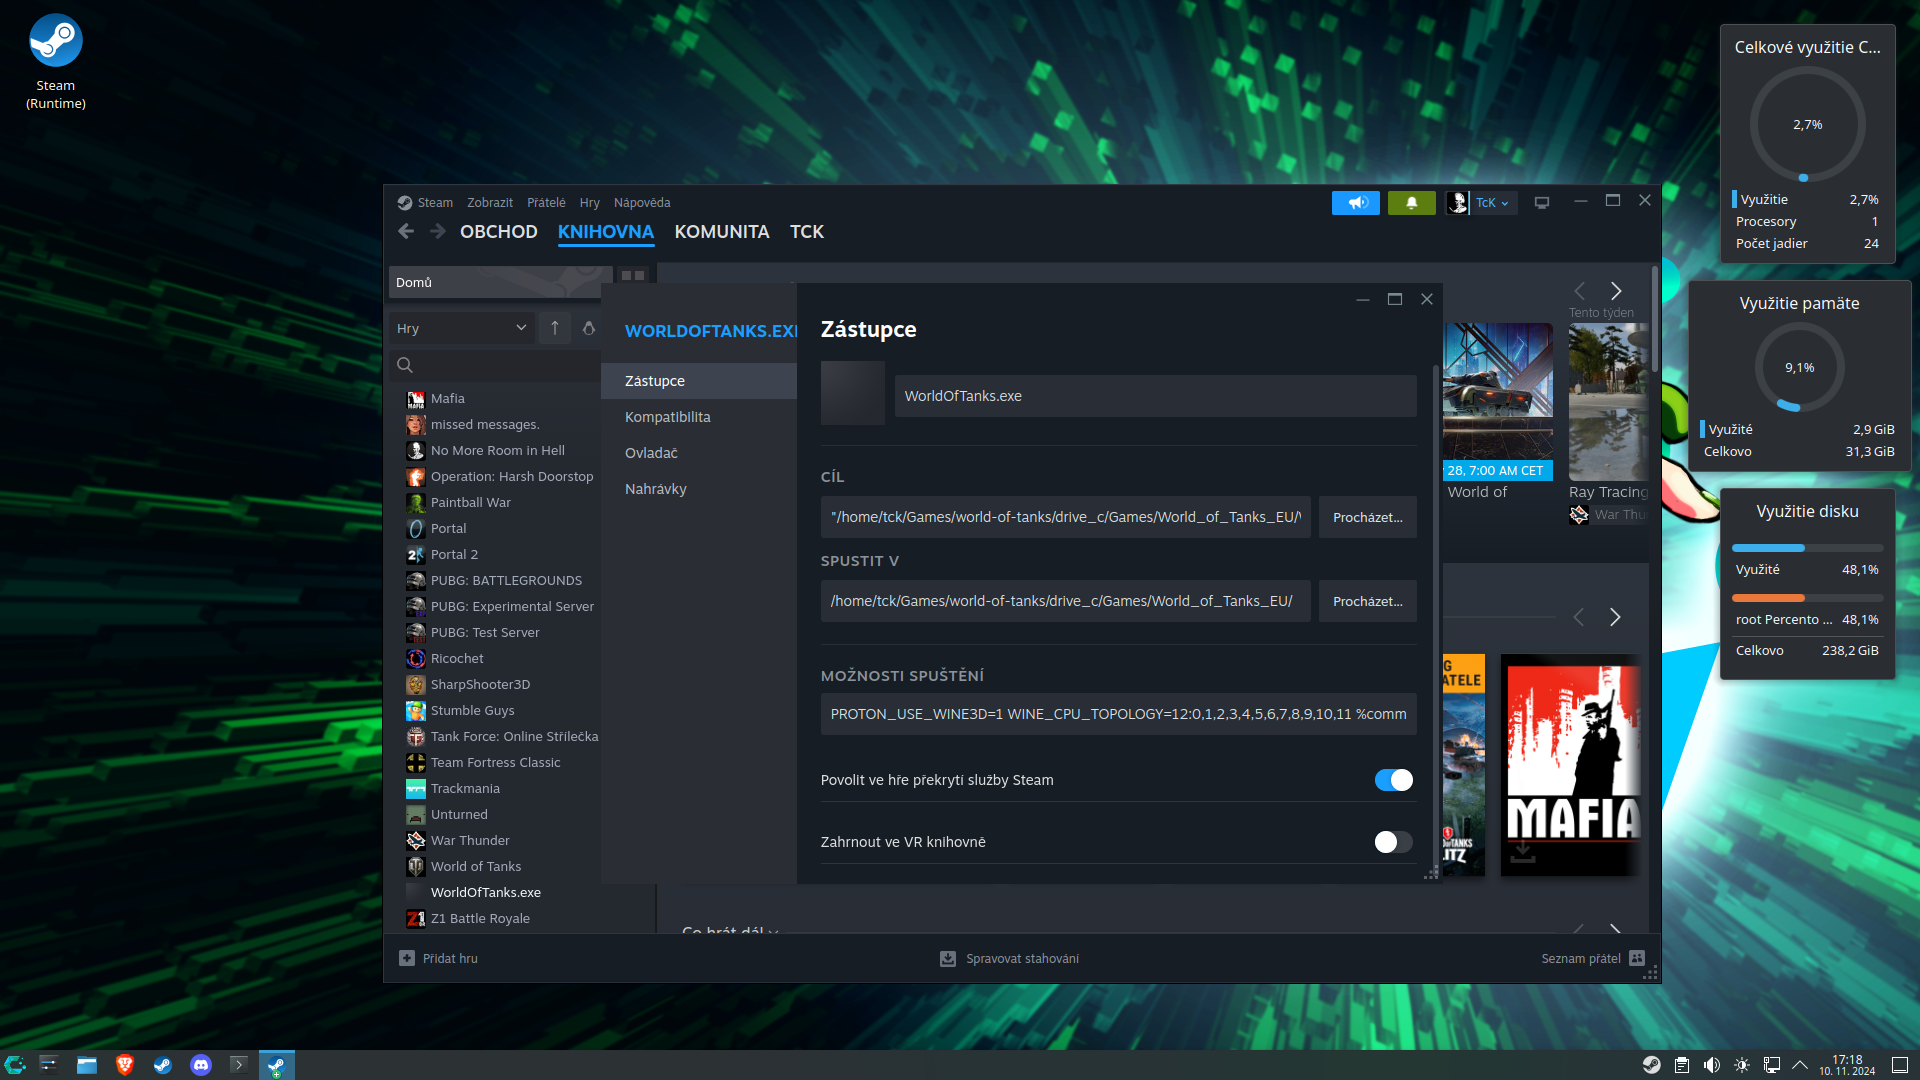Viewport: 1920px width, 1080px height.
Task: Open the TcK account dropdown
Action: pyautogui.click(x=1491, y=203)
